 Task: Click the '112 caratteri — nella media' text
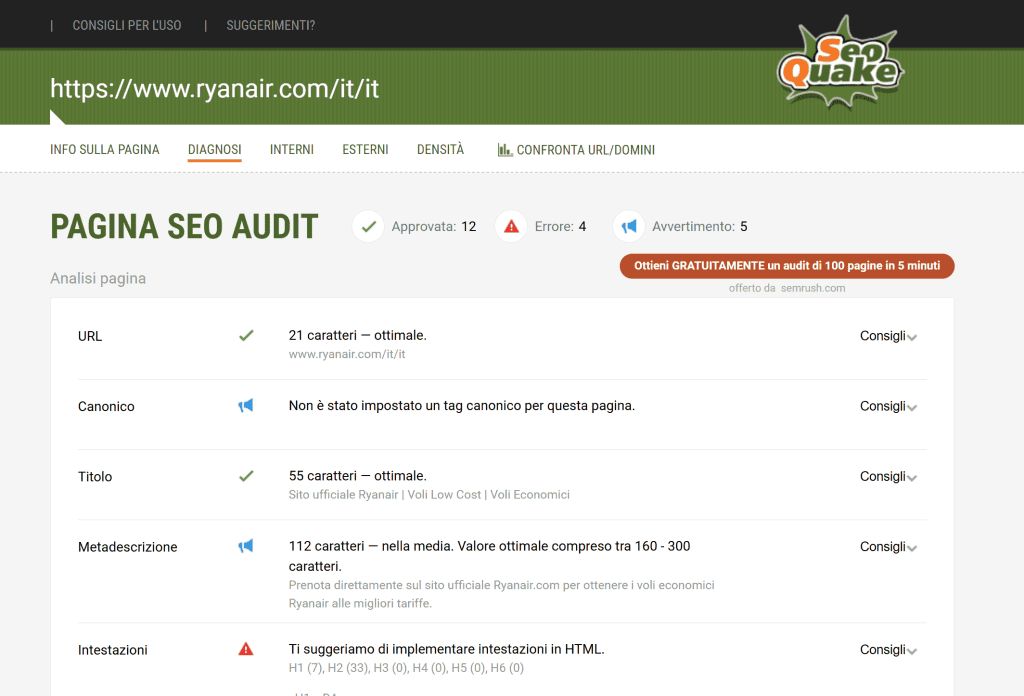point(489,556)
